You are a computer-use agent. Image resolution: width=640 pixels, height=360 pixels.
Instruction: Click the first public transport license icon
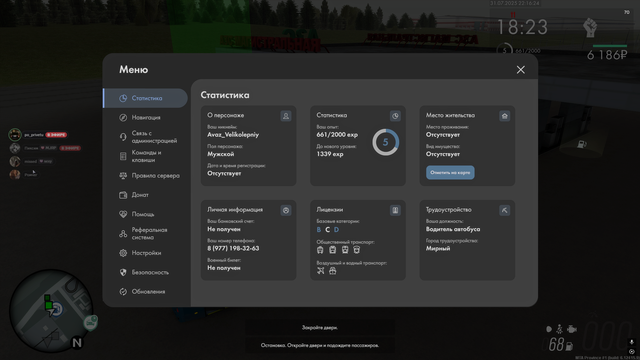click(x=320, y=250)
